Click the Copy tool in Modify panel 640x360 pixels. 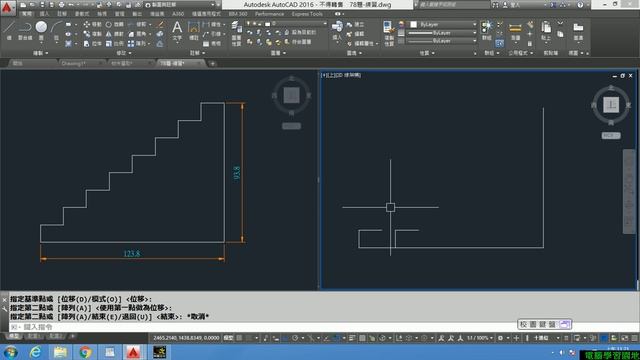93,34
